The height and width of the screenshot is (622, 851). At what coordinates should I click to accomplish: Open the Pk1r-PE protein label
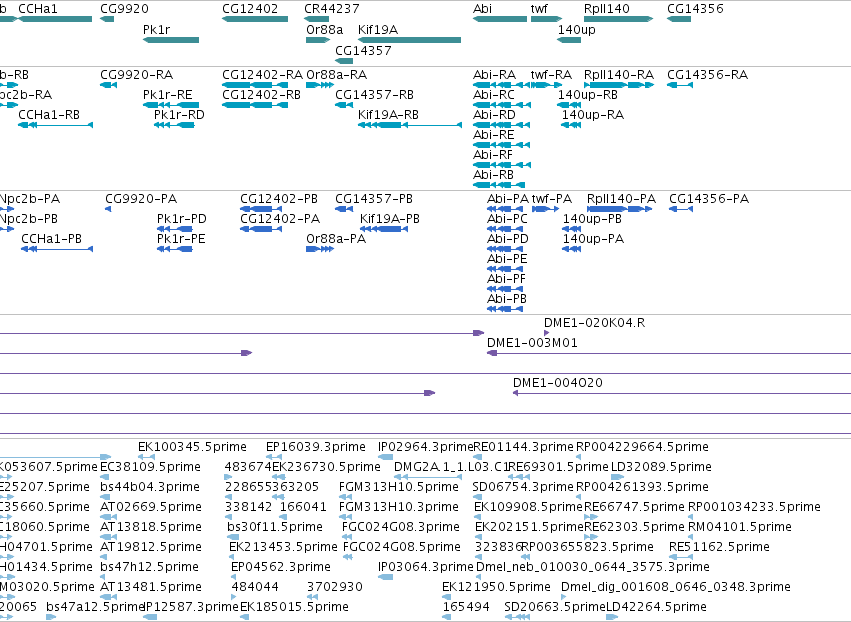[181, 239]
